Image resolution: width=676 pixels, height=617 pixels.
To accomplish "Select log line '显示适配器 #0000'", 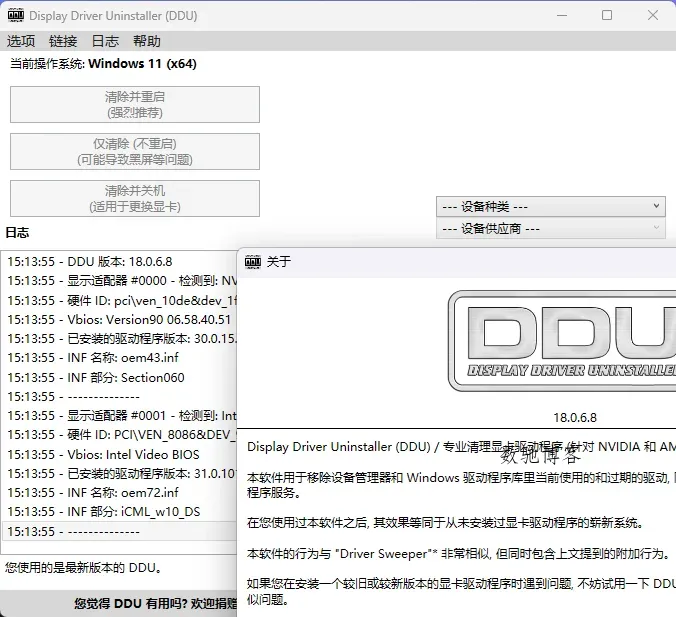I will tap(119, 281).
